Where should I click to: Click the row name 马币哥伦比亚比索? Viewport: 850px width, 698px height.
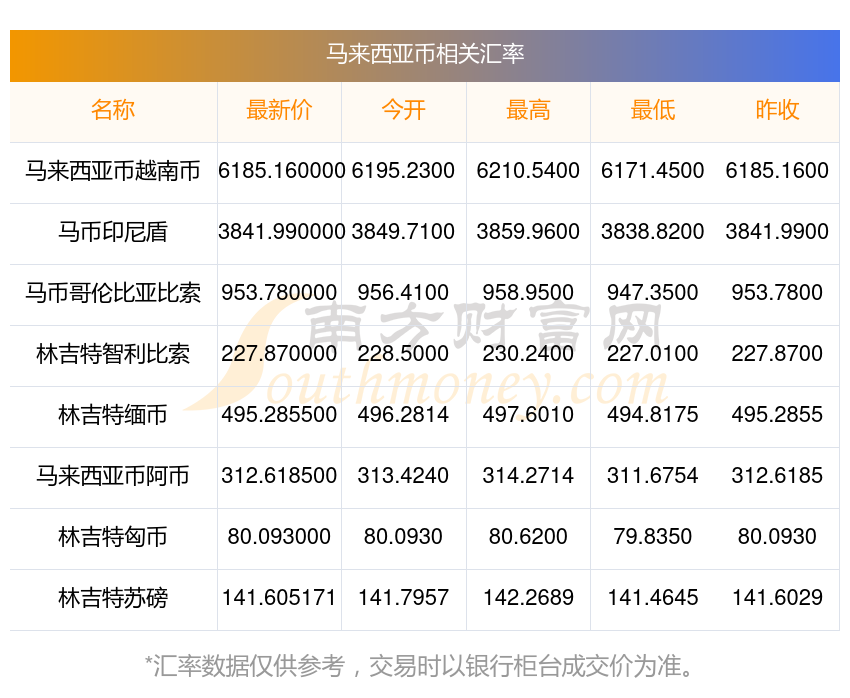point(113,293)
